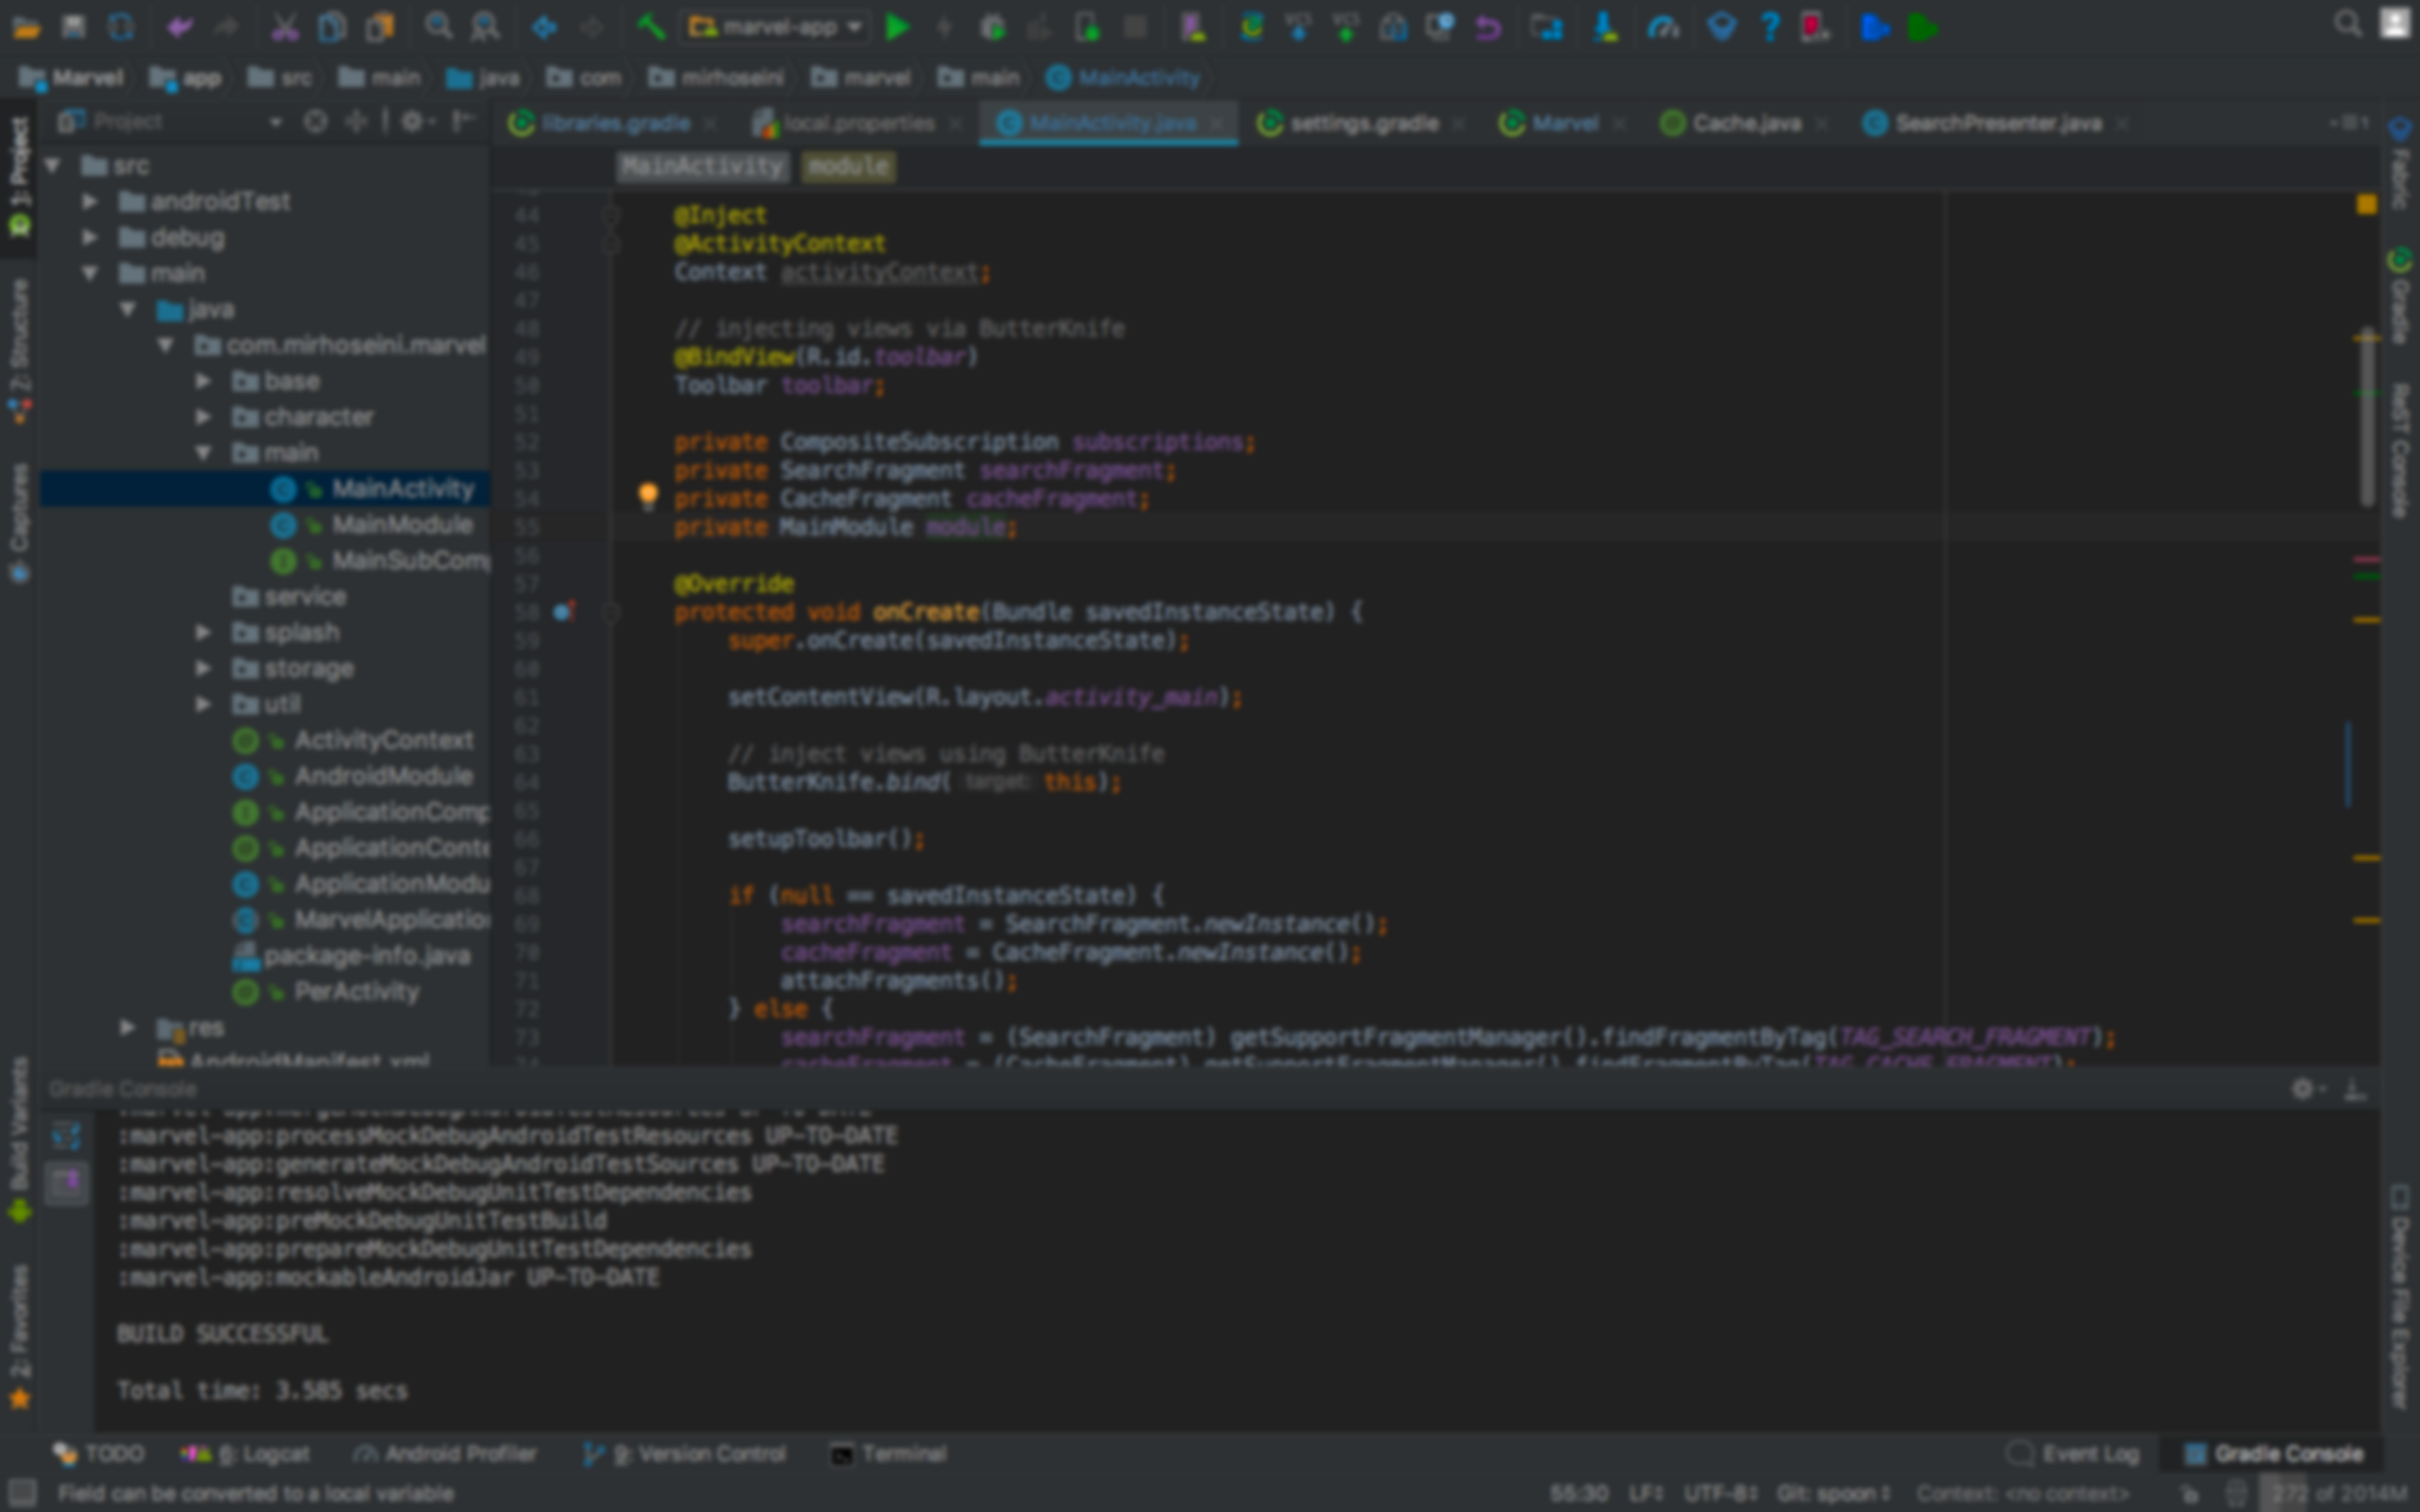Click the Search Everywhere magnifier icon
This screenshot has height=1512, width=2420.
[2347, 24]
